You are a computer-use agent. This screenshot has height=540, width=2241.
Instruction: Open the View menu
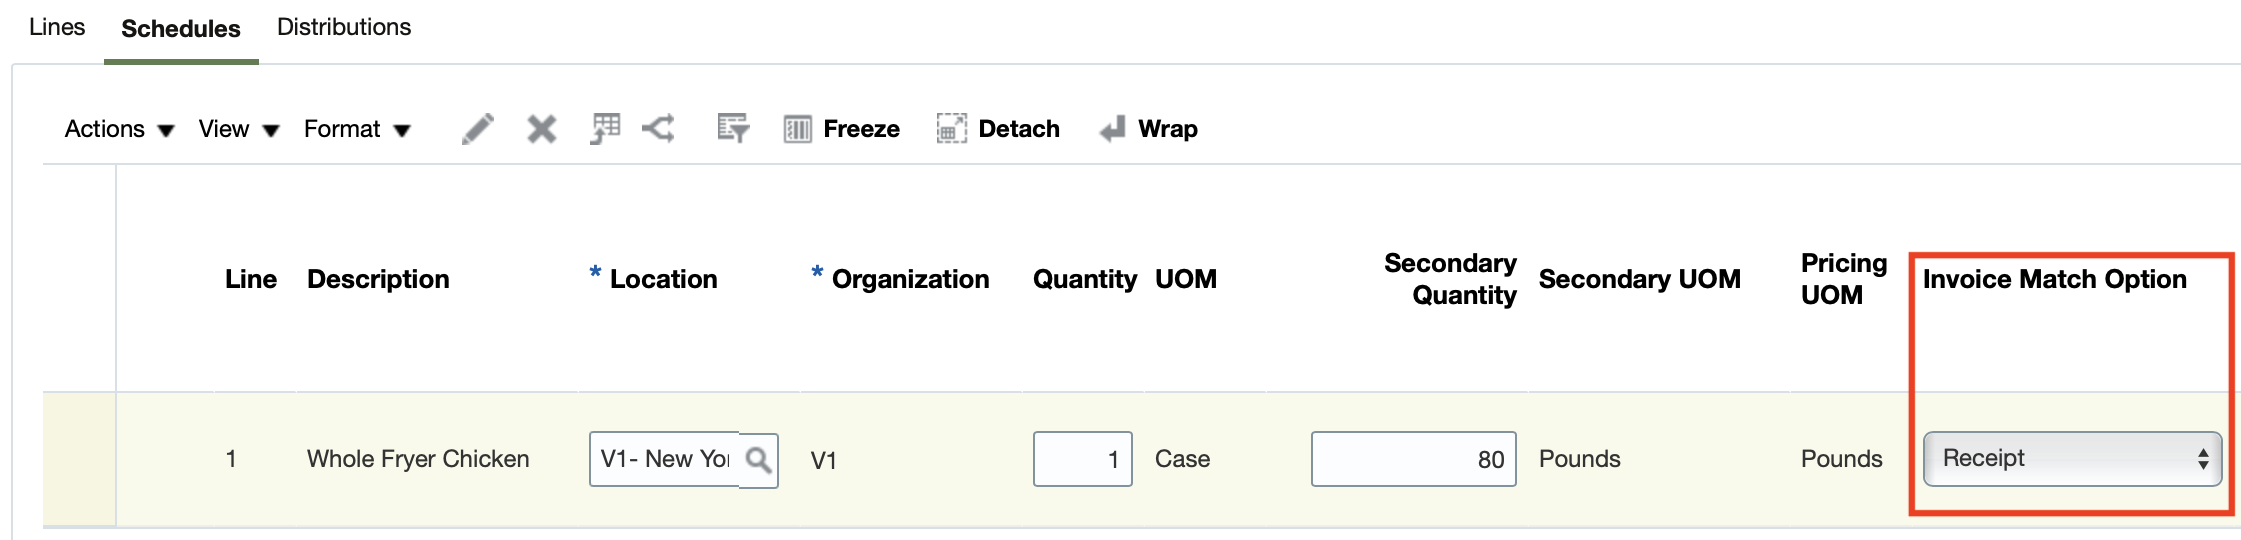pyautogui.click(x=238, y=129)
